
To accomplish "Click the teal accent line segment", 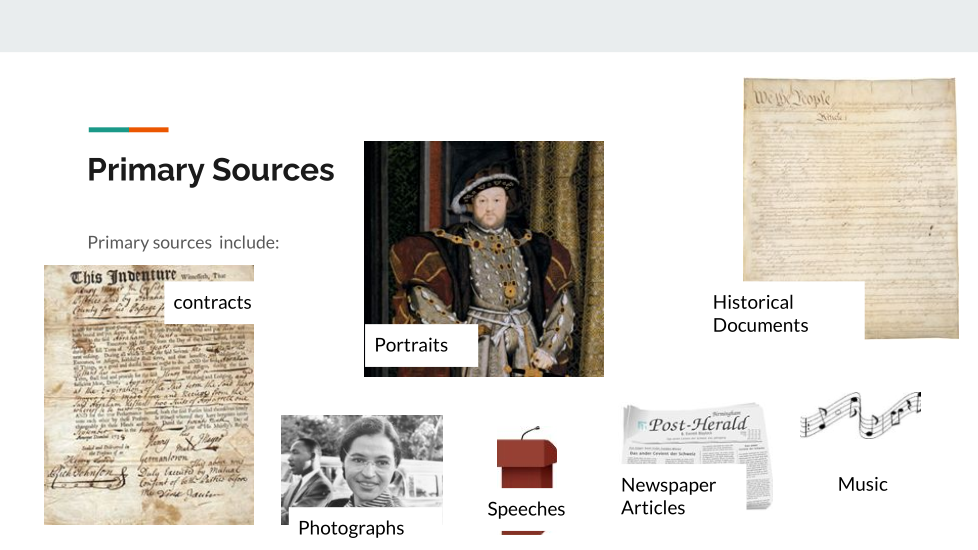I will click(108, 129).
